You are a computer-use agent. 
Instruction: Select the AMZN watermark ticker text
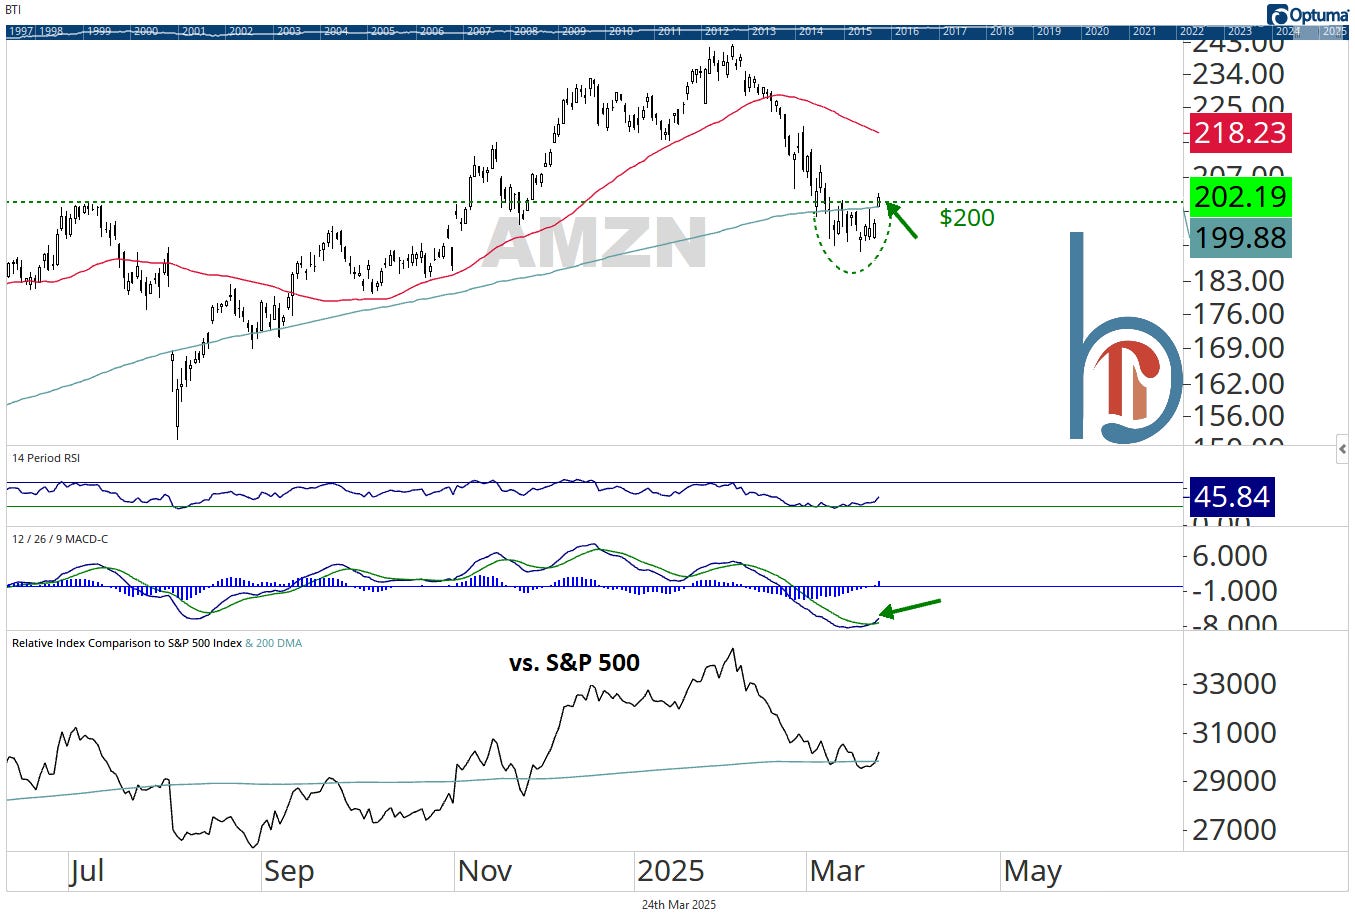point(596,243)
